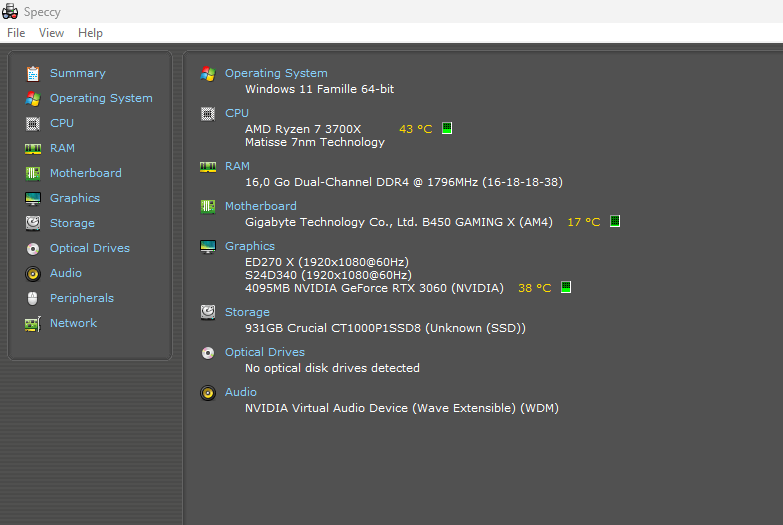Select the CPU section in sidebar
The width and height of the screenshot is (783, 525).
pyautogui.click(x=62, y=123)
